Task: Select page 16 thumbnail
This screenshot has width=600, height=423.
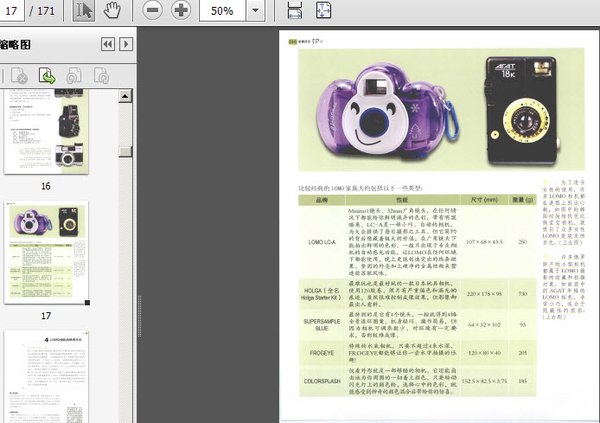Action: click(x=46, y=131)
